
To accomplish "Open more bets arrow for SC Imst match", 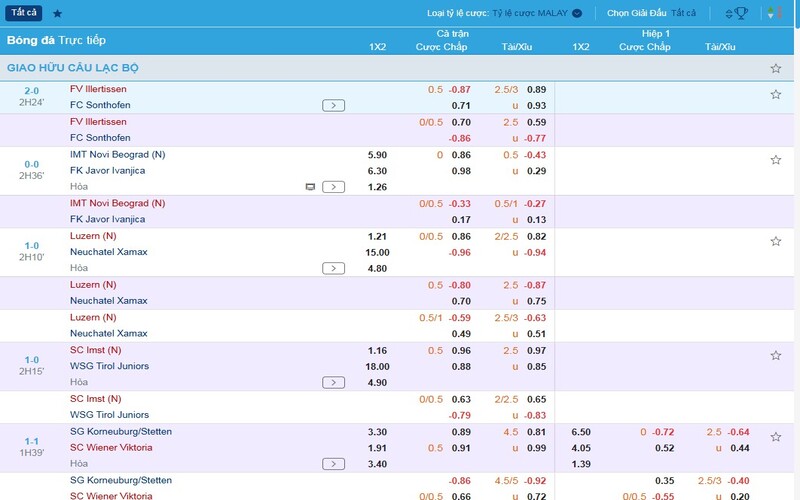I will (333, 382).
